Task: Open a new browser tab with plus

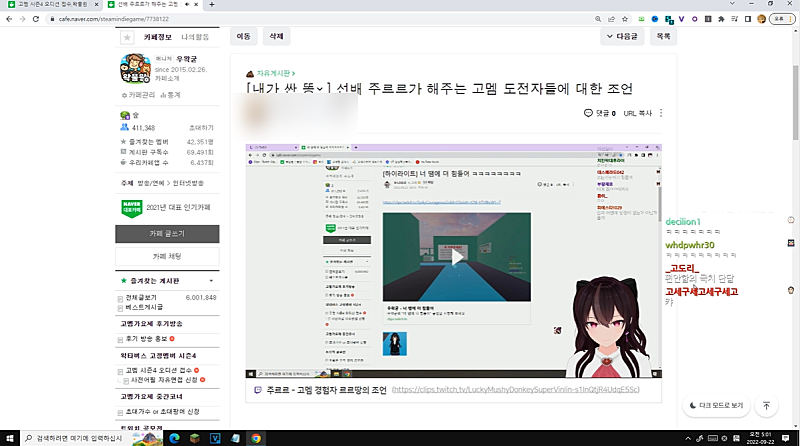Action: pos(212,4)
